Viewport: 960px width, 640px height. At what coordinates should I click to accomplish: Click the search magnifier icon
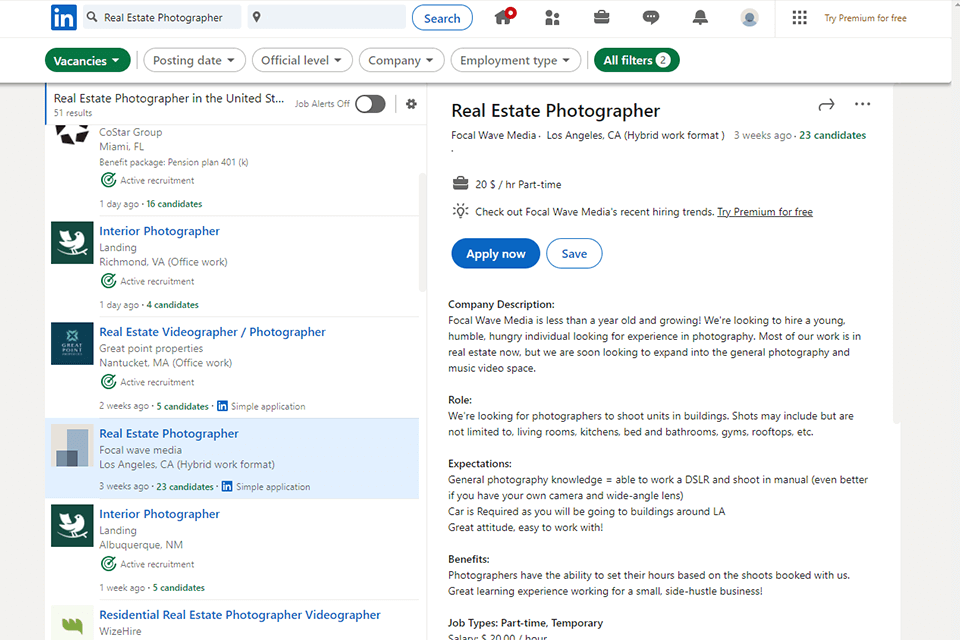click(x=92, y=17)
